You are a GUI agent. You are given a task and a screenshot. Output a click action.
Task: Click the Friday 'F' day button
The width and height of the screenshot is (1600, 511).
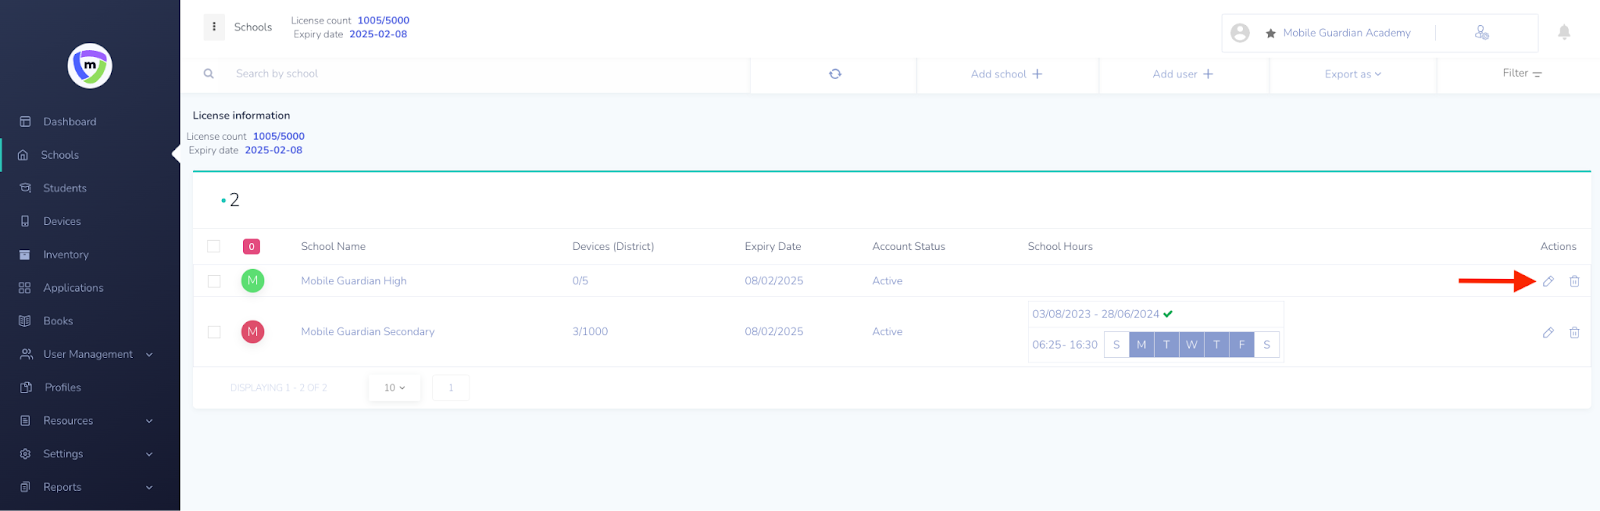pos(1242,345)
